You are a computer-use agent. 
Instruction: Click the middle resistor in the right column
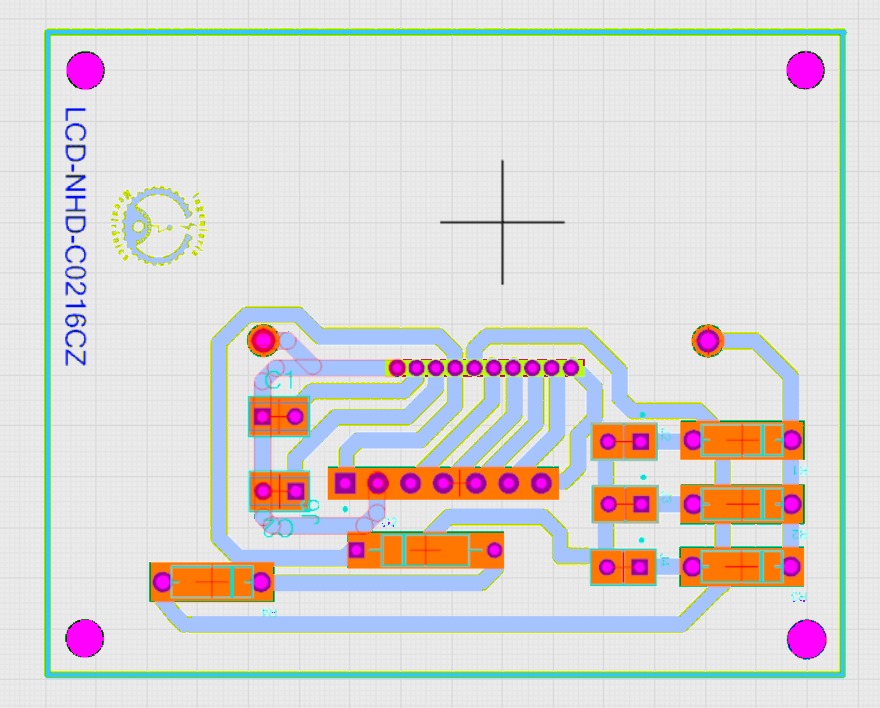point(741,504)
